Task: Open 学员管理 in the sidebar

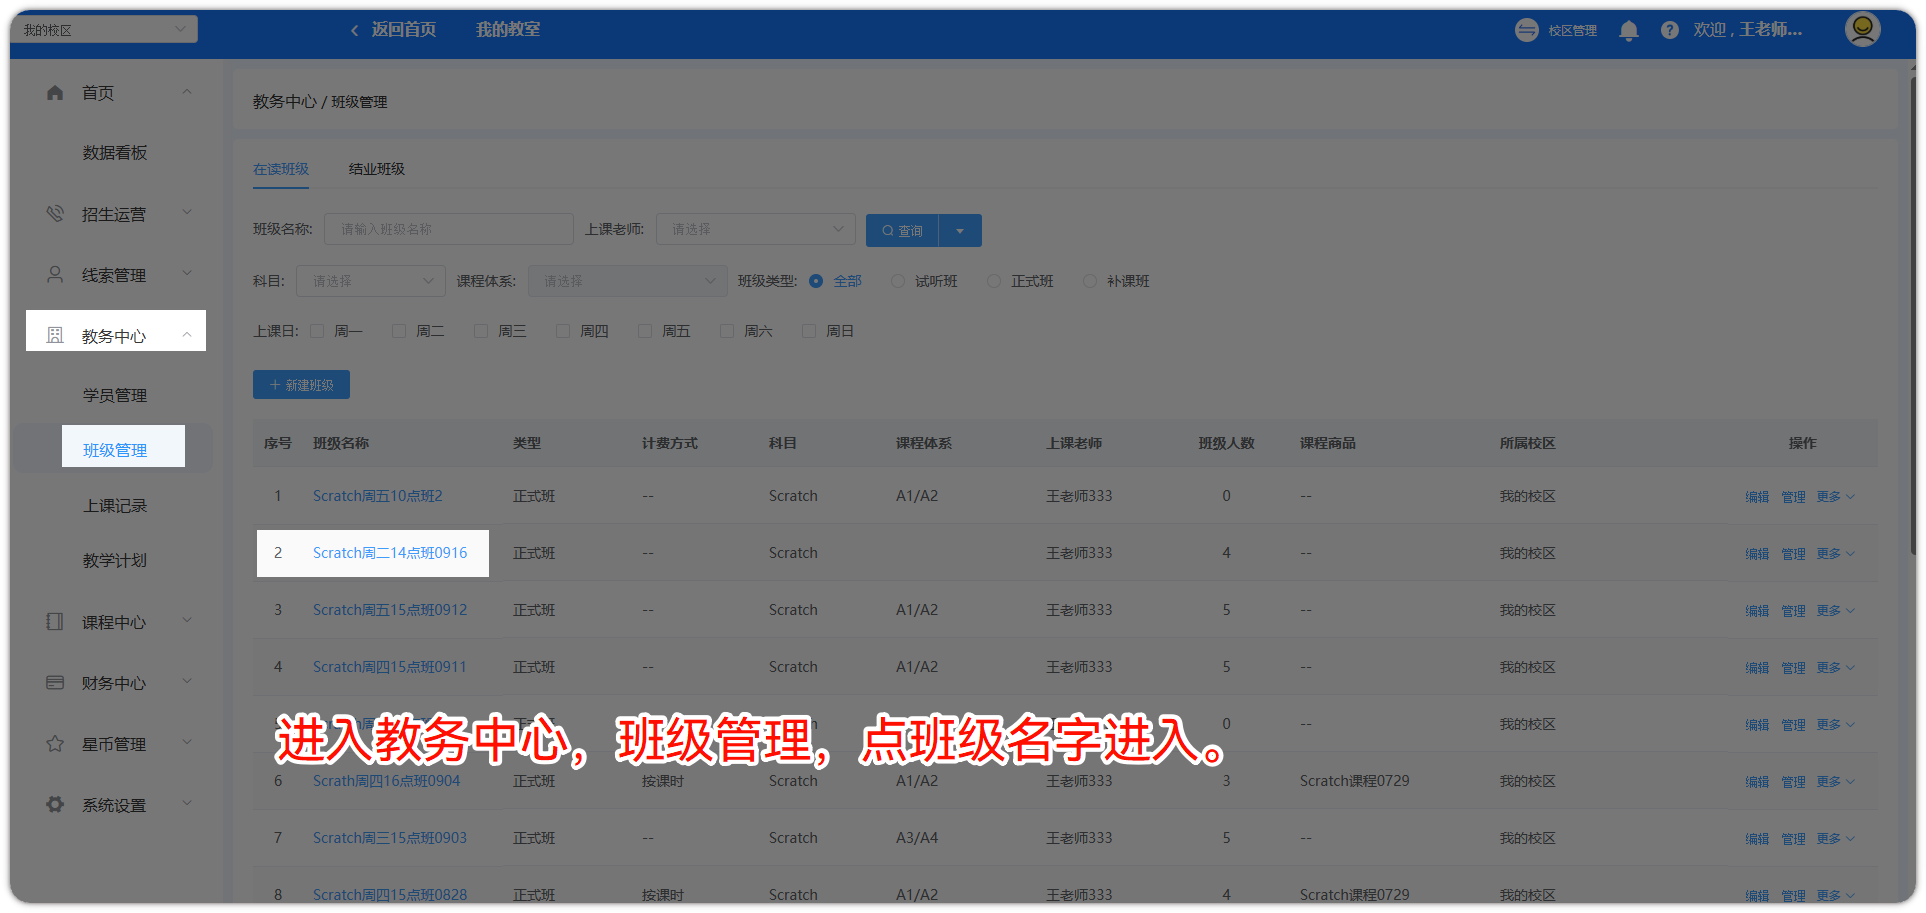Action: [115, 396]
